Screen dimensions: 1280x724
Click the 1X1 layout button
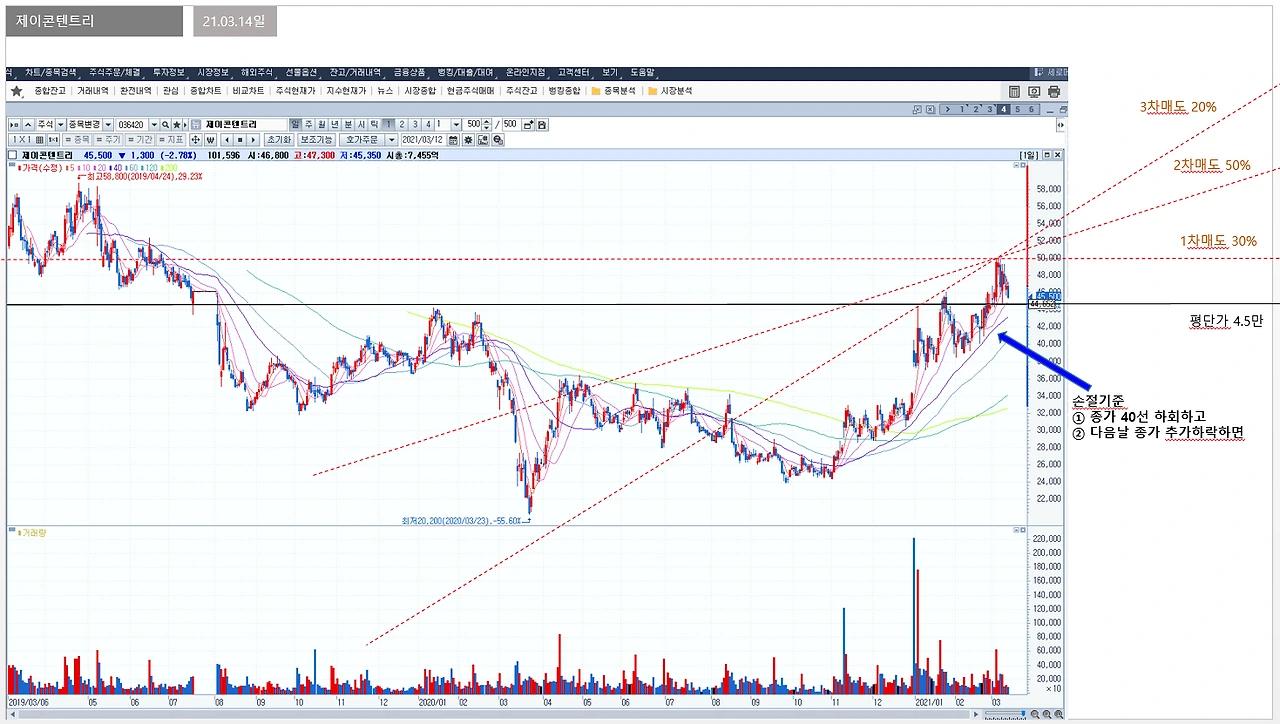click(27, 140)
